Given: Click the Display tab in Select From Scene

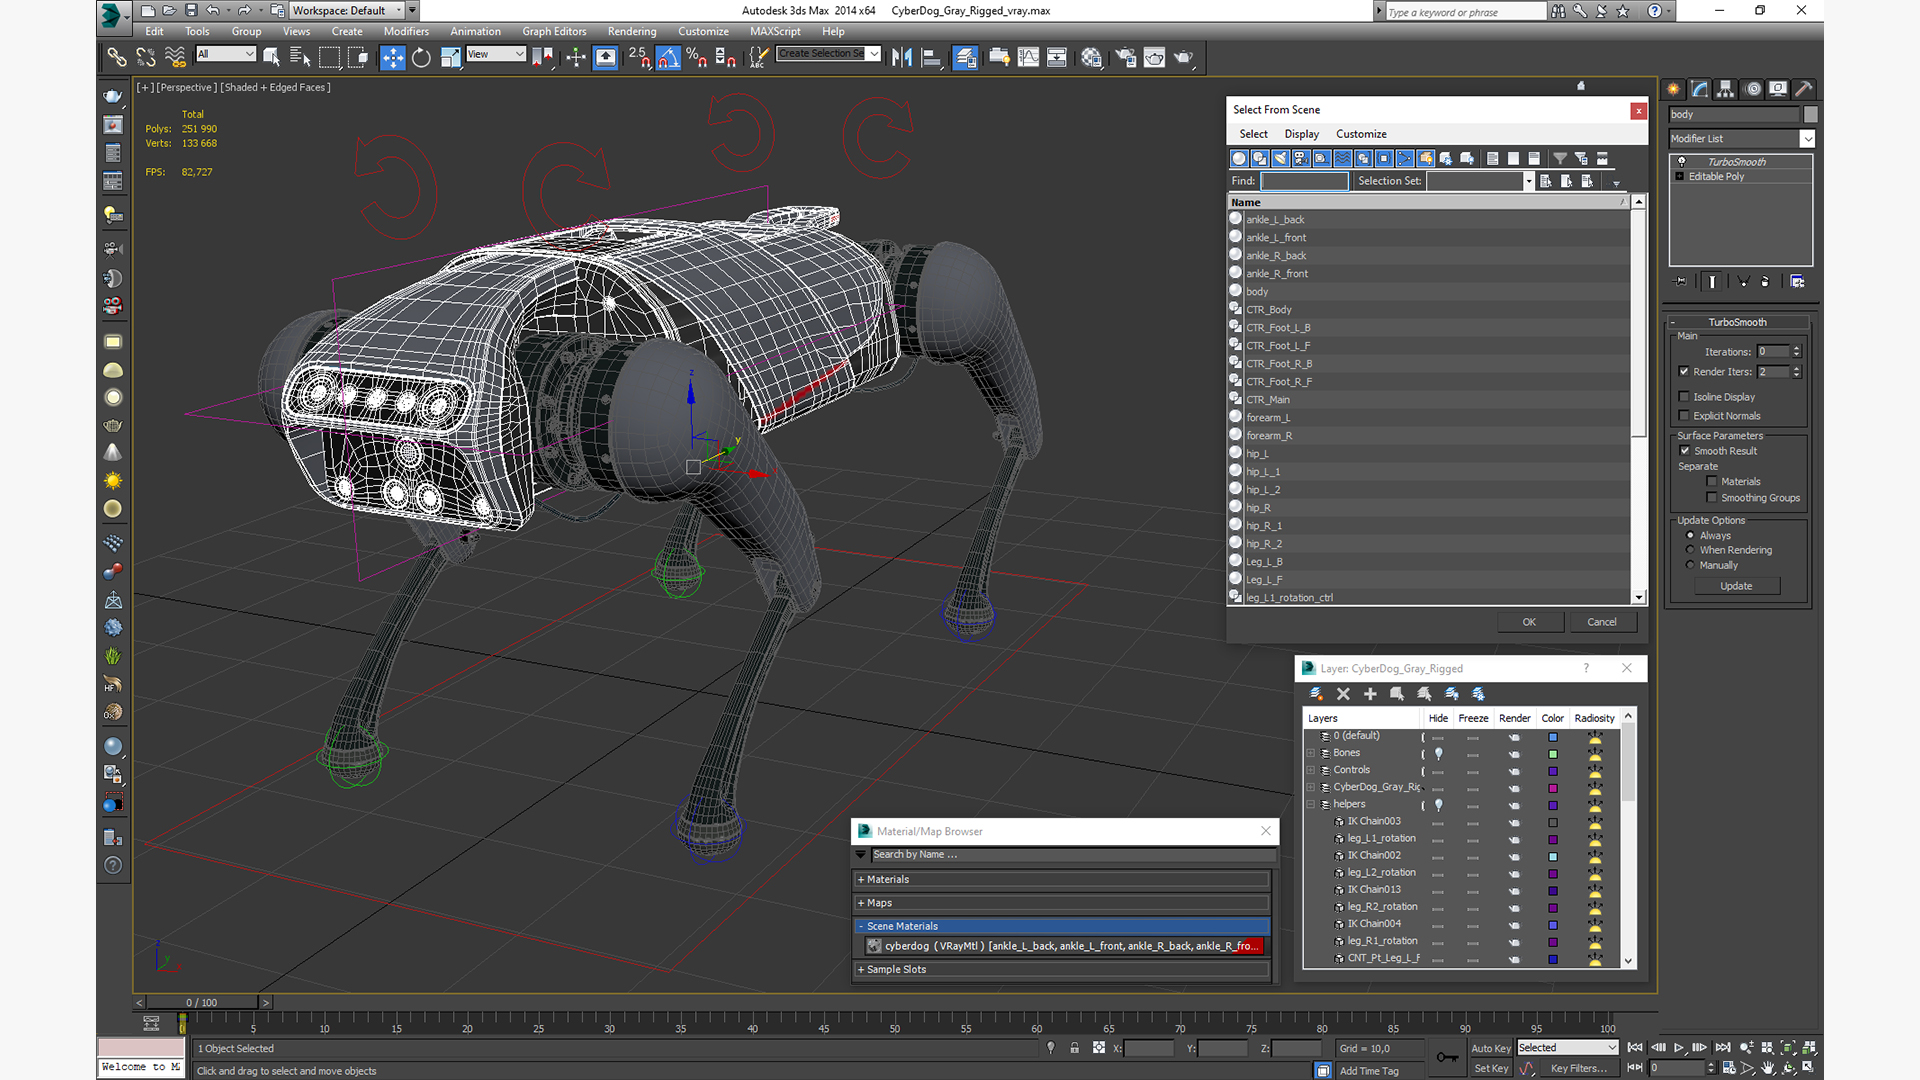Looking at the screenshot, I should point(1300,133).
